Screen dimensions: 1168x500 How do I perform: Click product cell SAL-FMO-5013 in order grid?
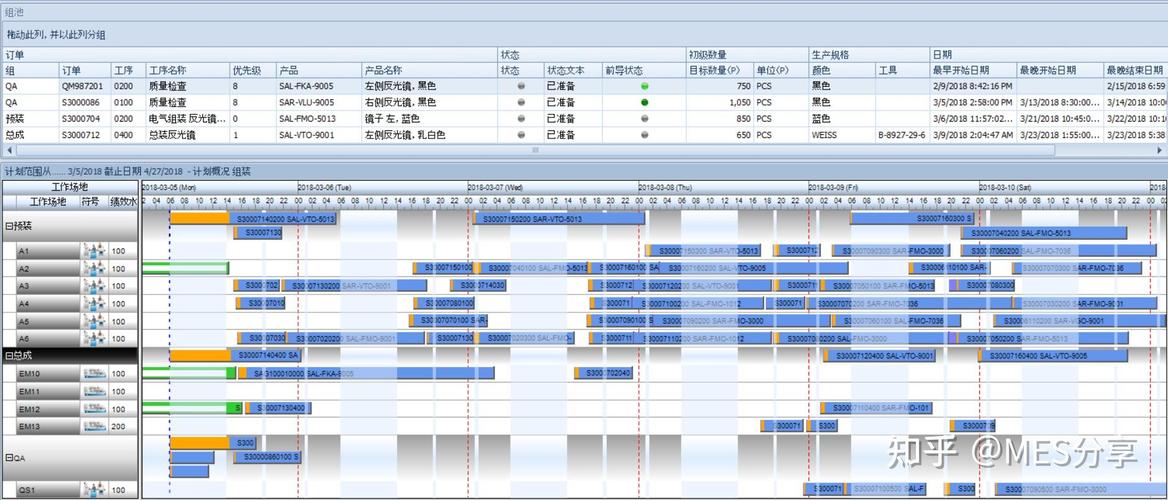tap(319, 119)
